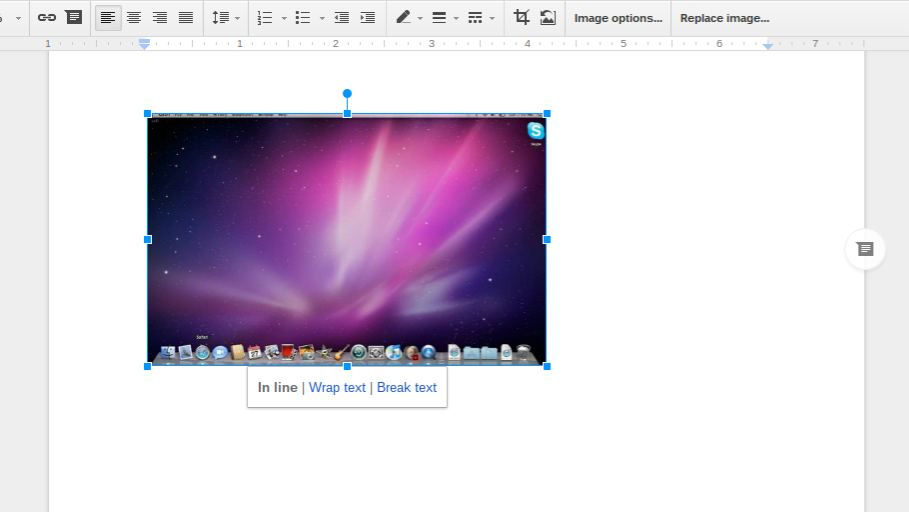Expand border color dropdown arrow

420,19
